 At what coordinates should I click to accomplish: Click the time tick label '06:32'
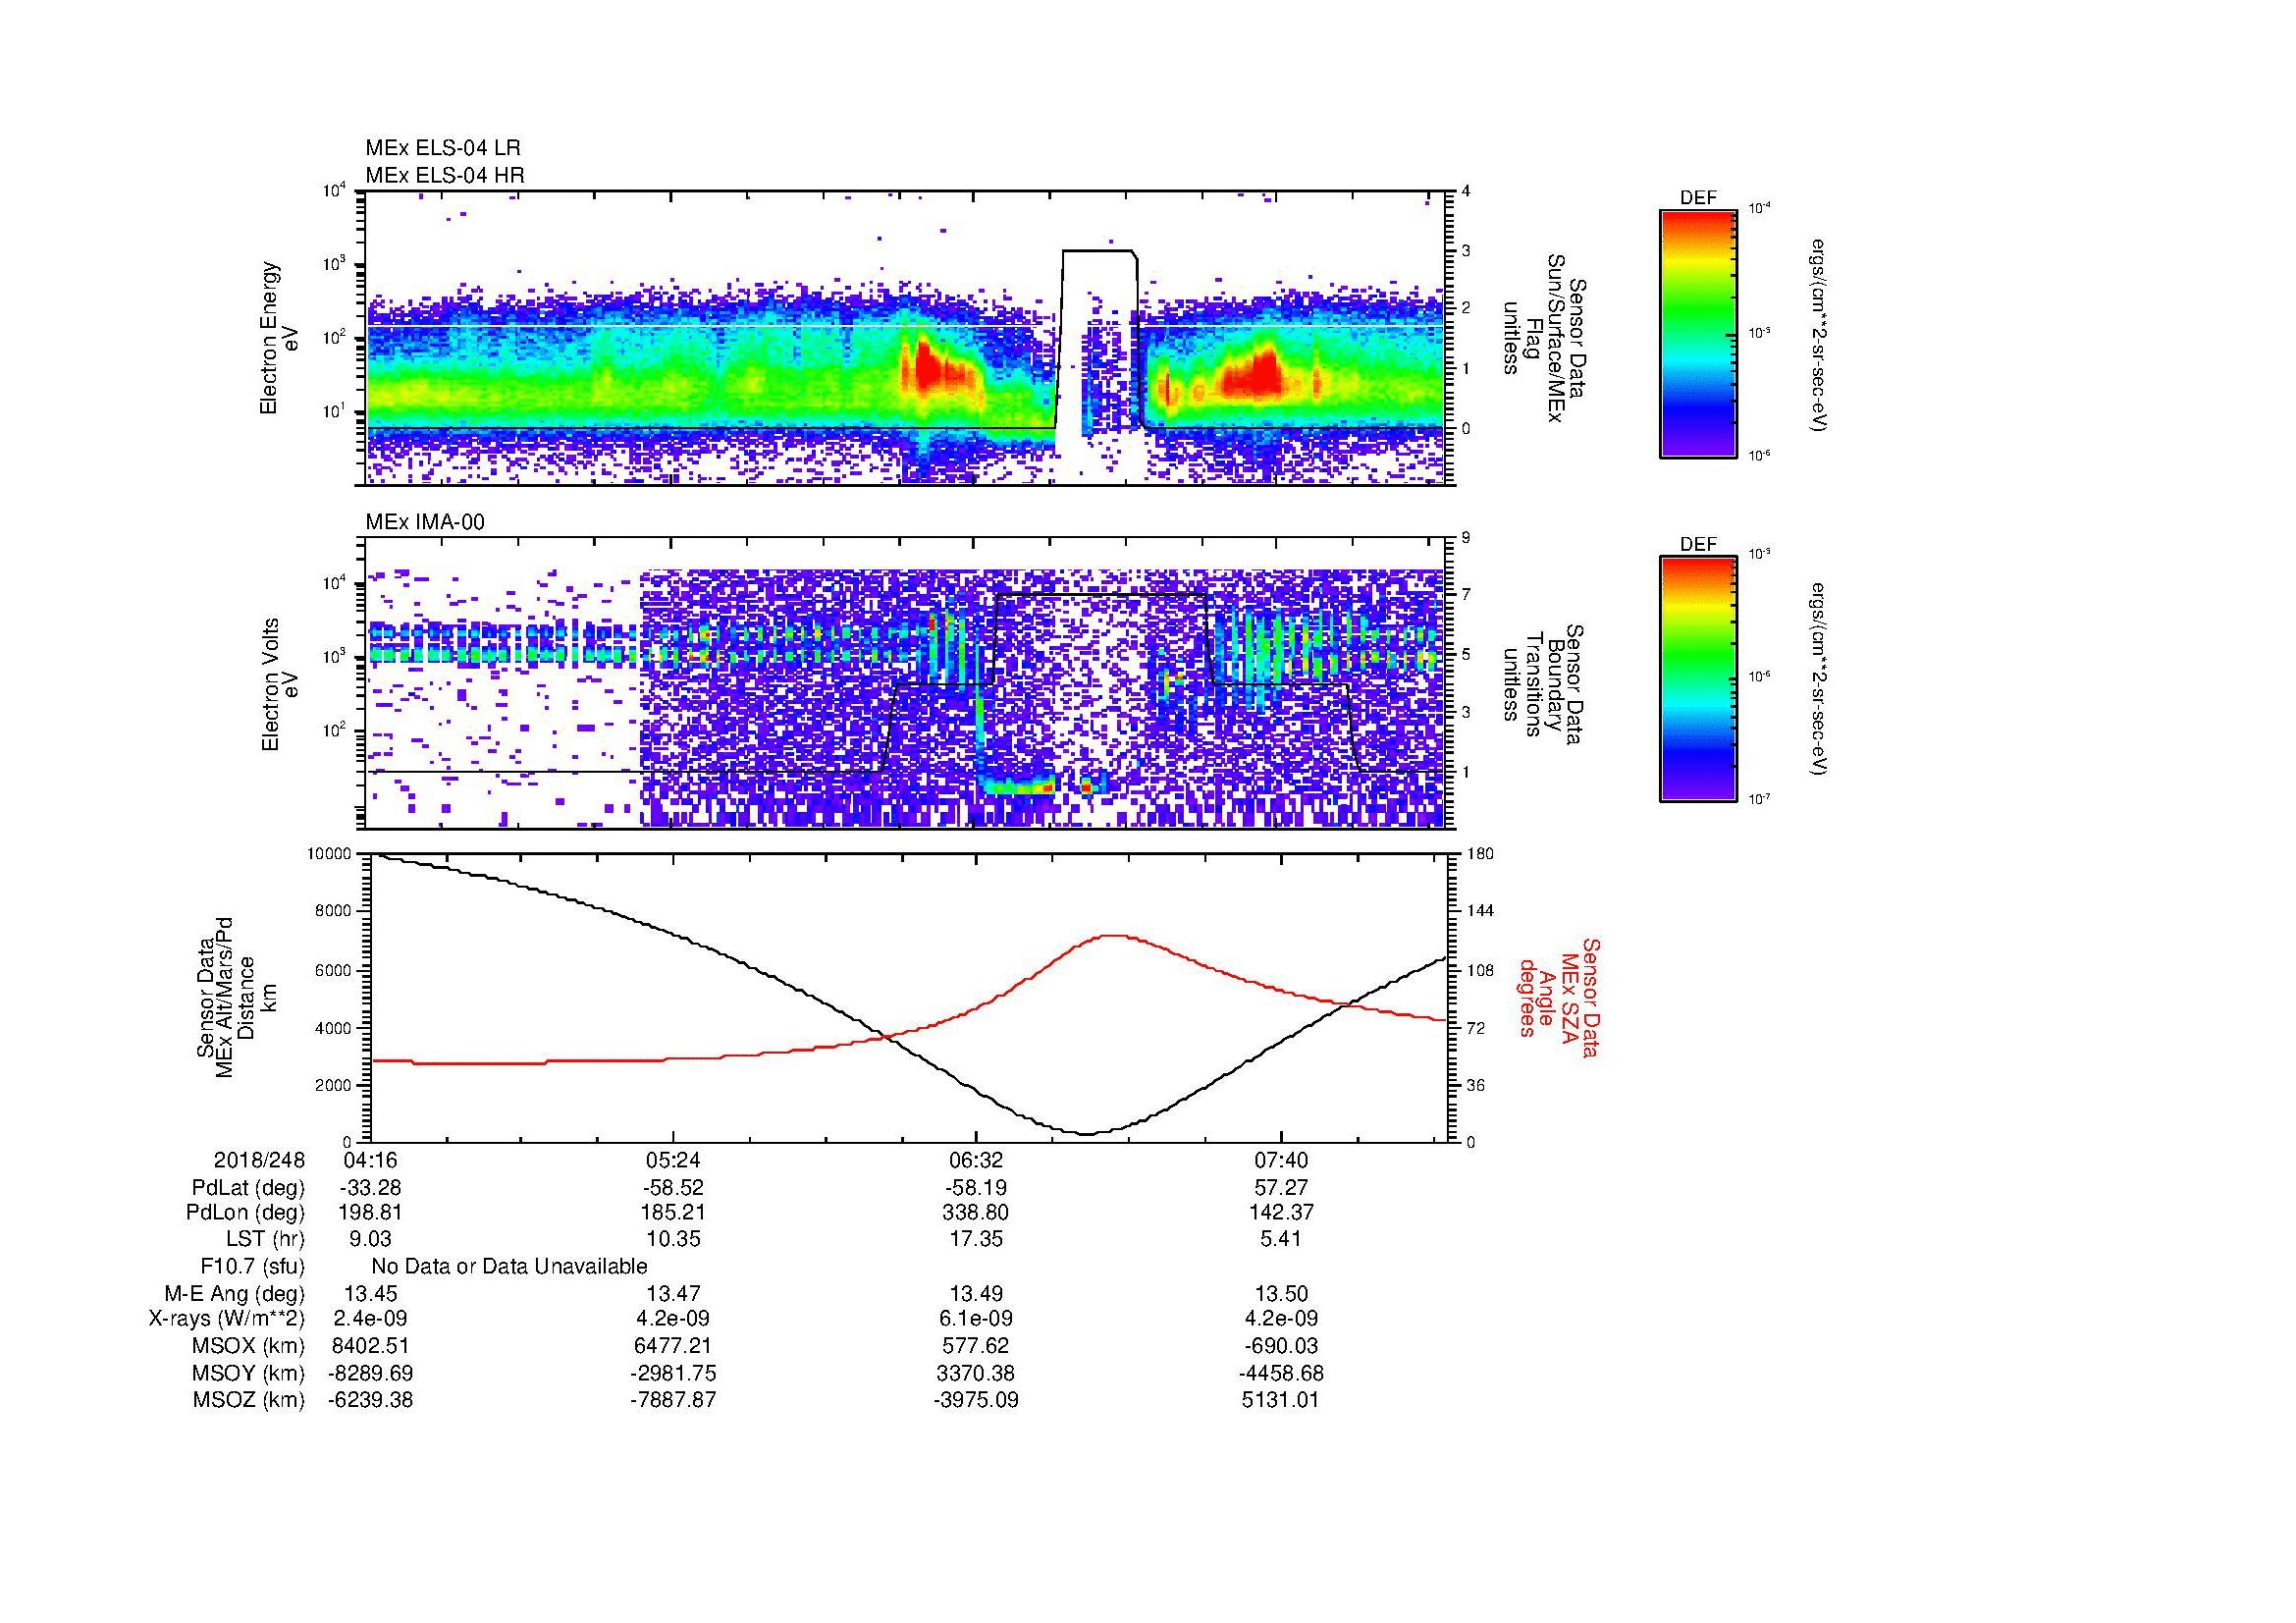(976, 1161)
